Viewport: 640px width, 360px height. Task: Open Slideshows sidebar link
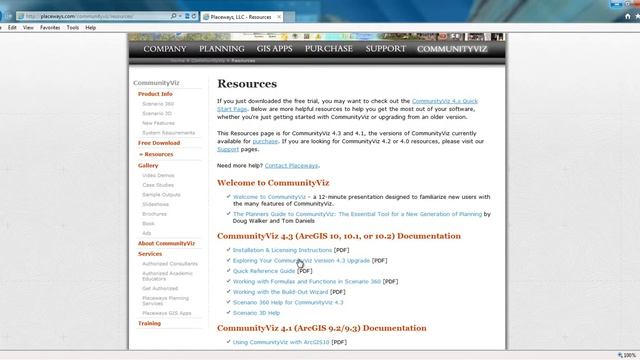coord(155,204)
